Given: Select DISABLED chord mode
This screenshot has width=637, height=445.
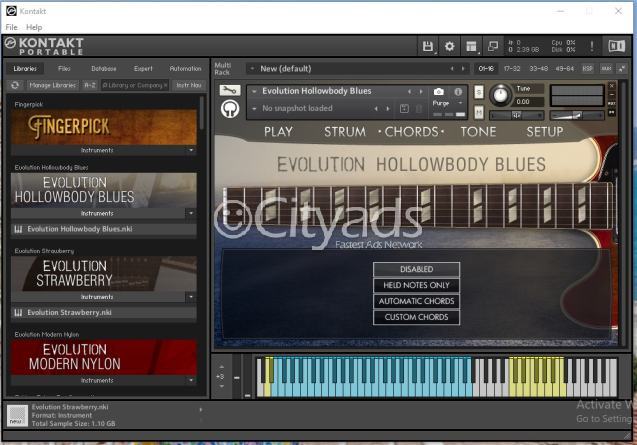Looking at the screenshot, I should coord(416,269).
